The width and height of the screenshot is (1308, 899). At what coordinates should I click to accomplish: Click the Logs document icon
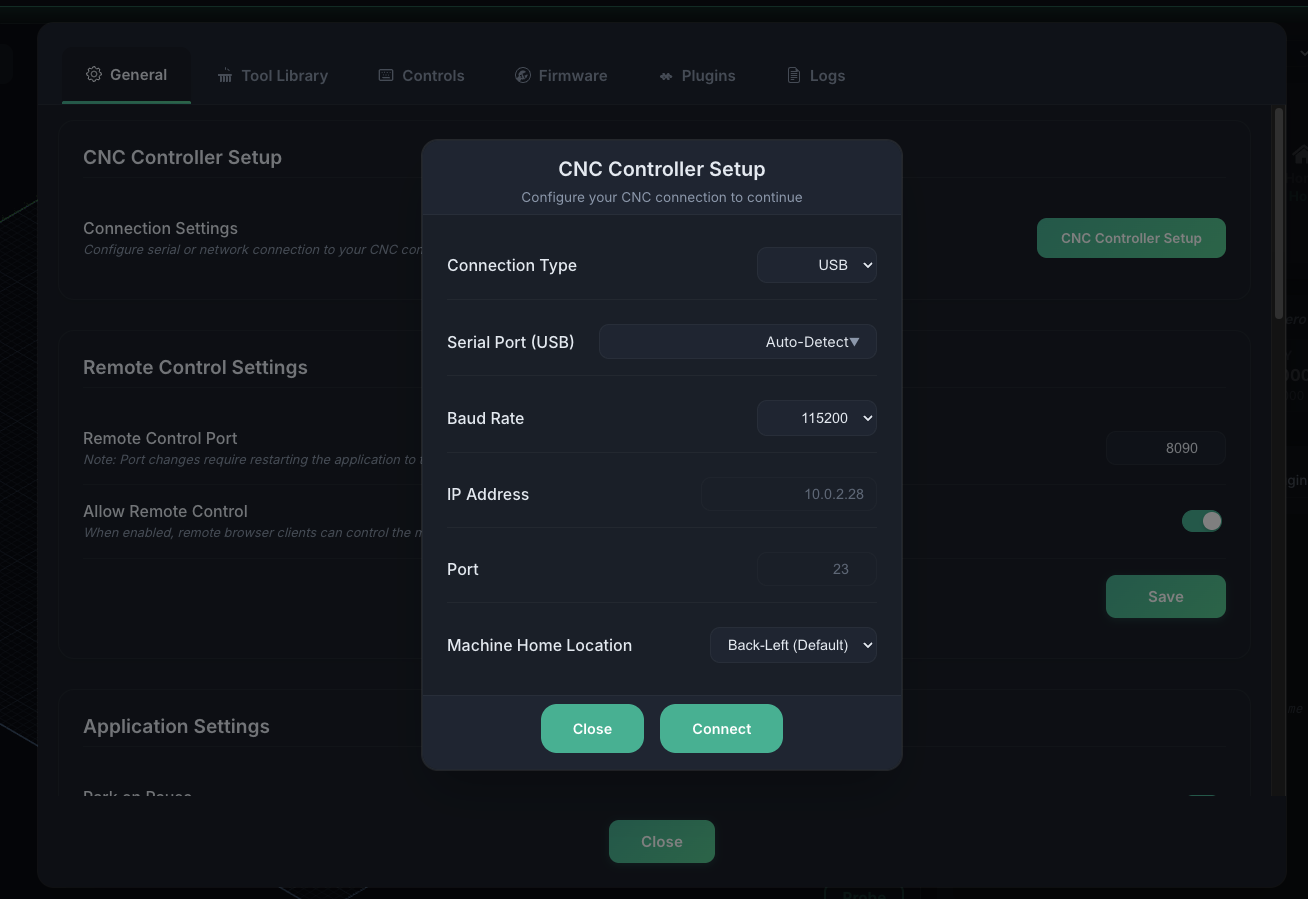[794, 75]
